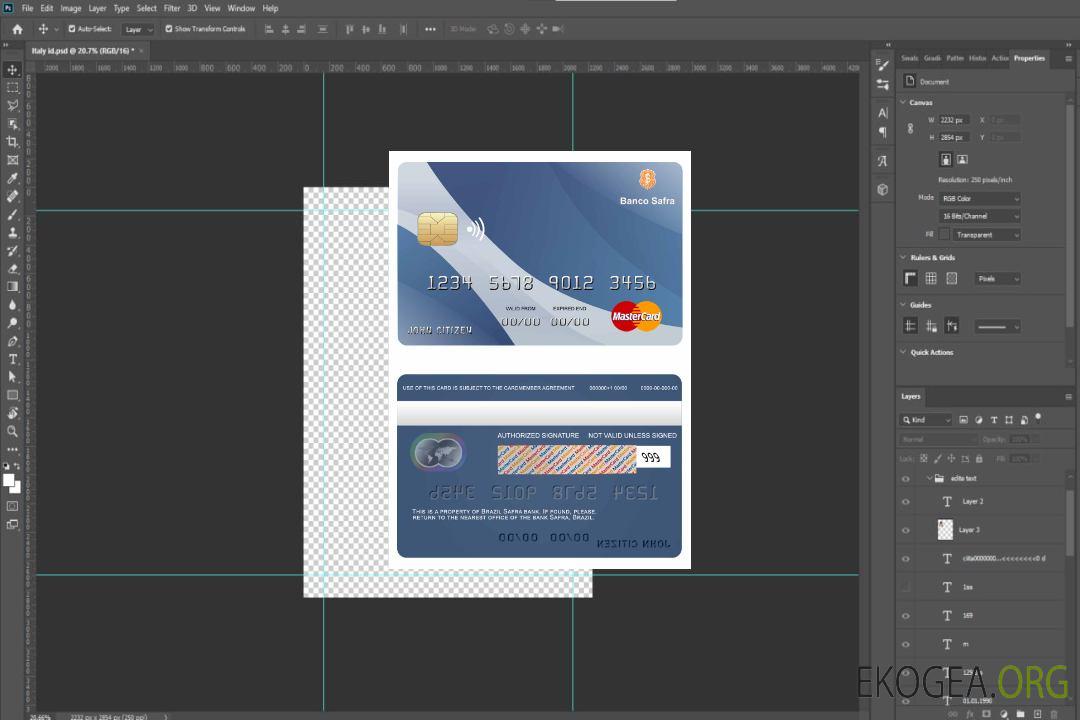Viewport: 1080px width, 720px height.
Task: Filter layers by type layers icon
Action: [x=994, y=420]
